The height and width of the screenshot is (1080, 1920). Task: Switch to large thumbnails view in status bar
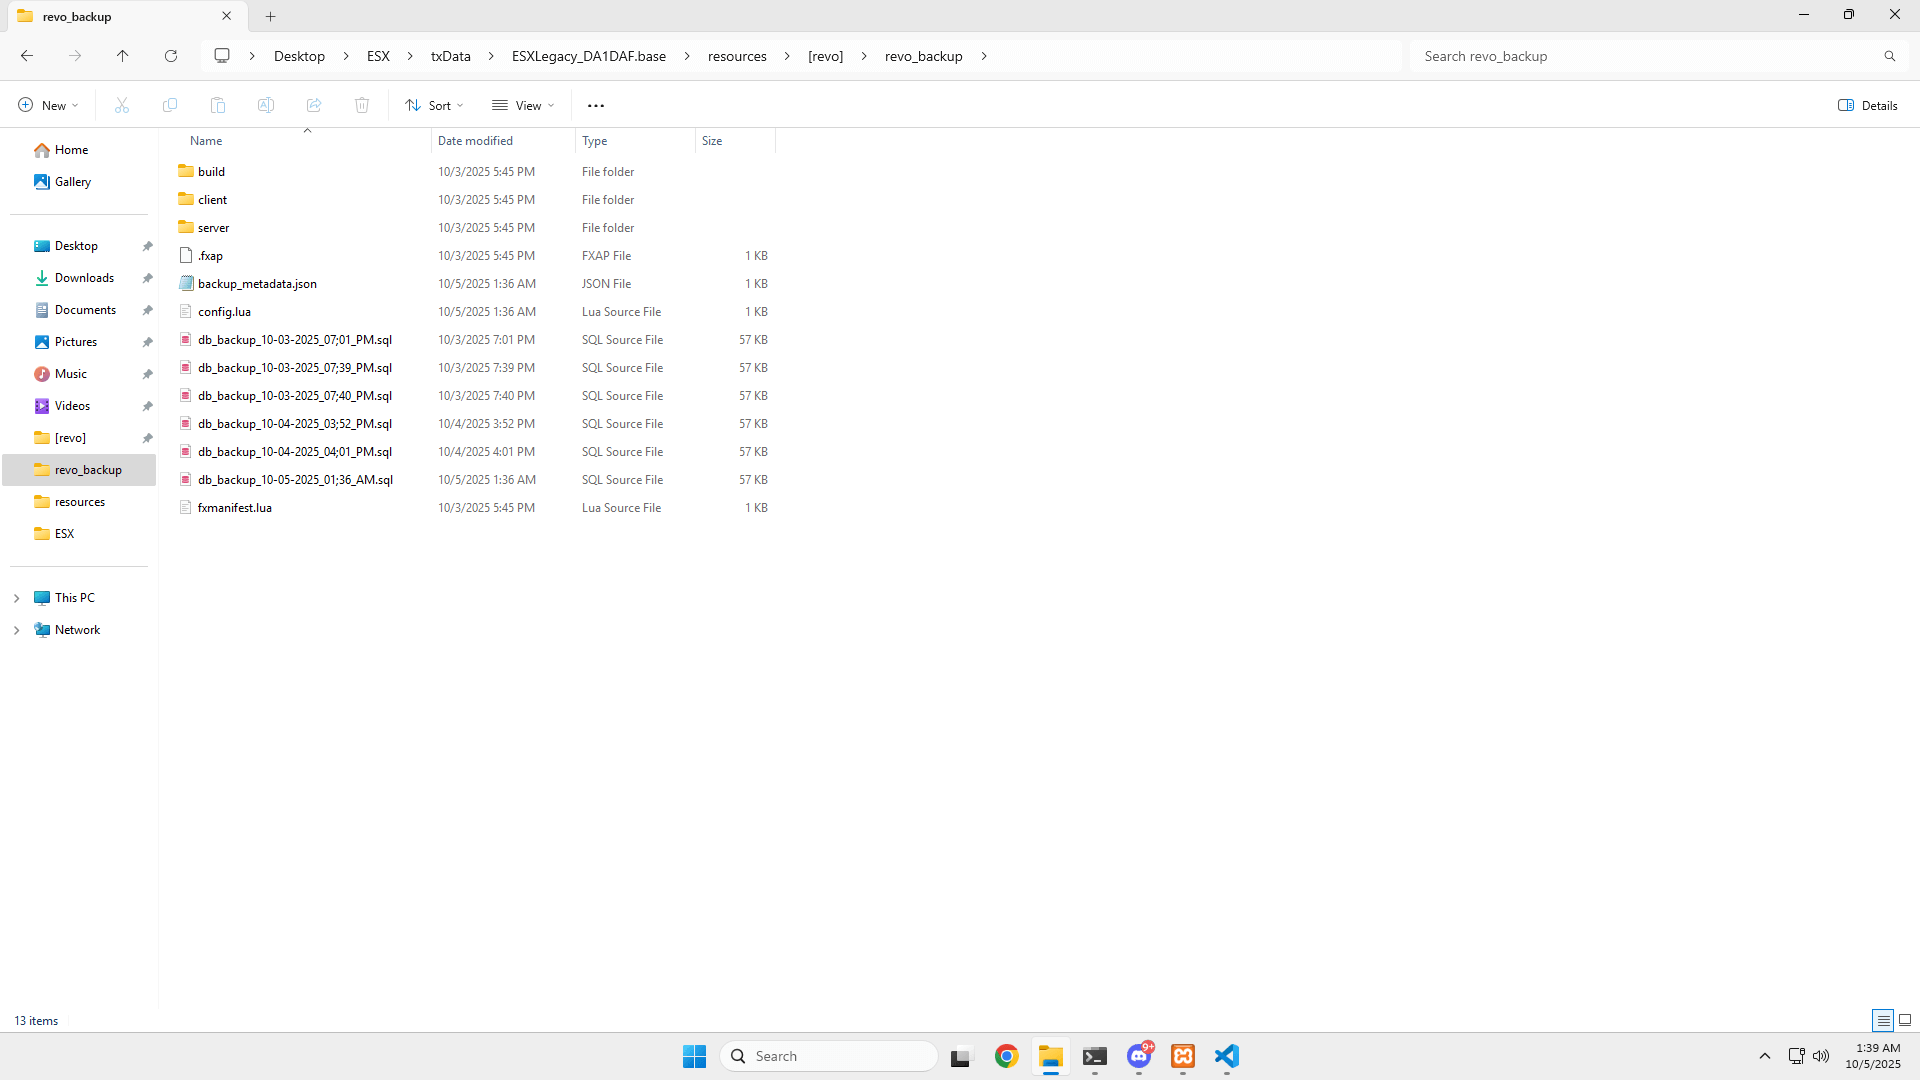(1902, 1020)
